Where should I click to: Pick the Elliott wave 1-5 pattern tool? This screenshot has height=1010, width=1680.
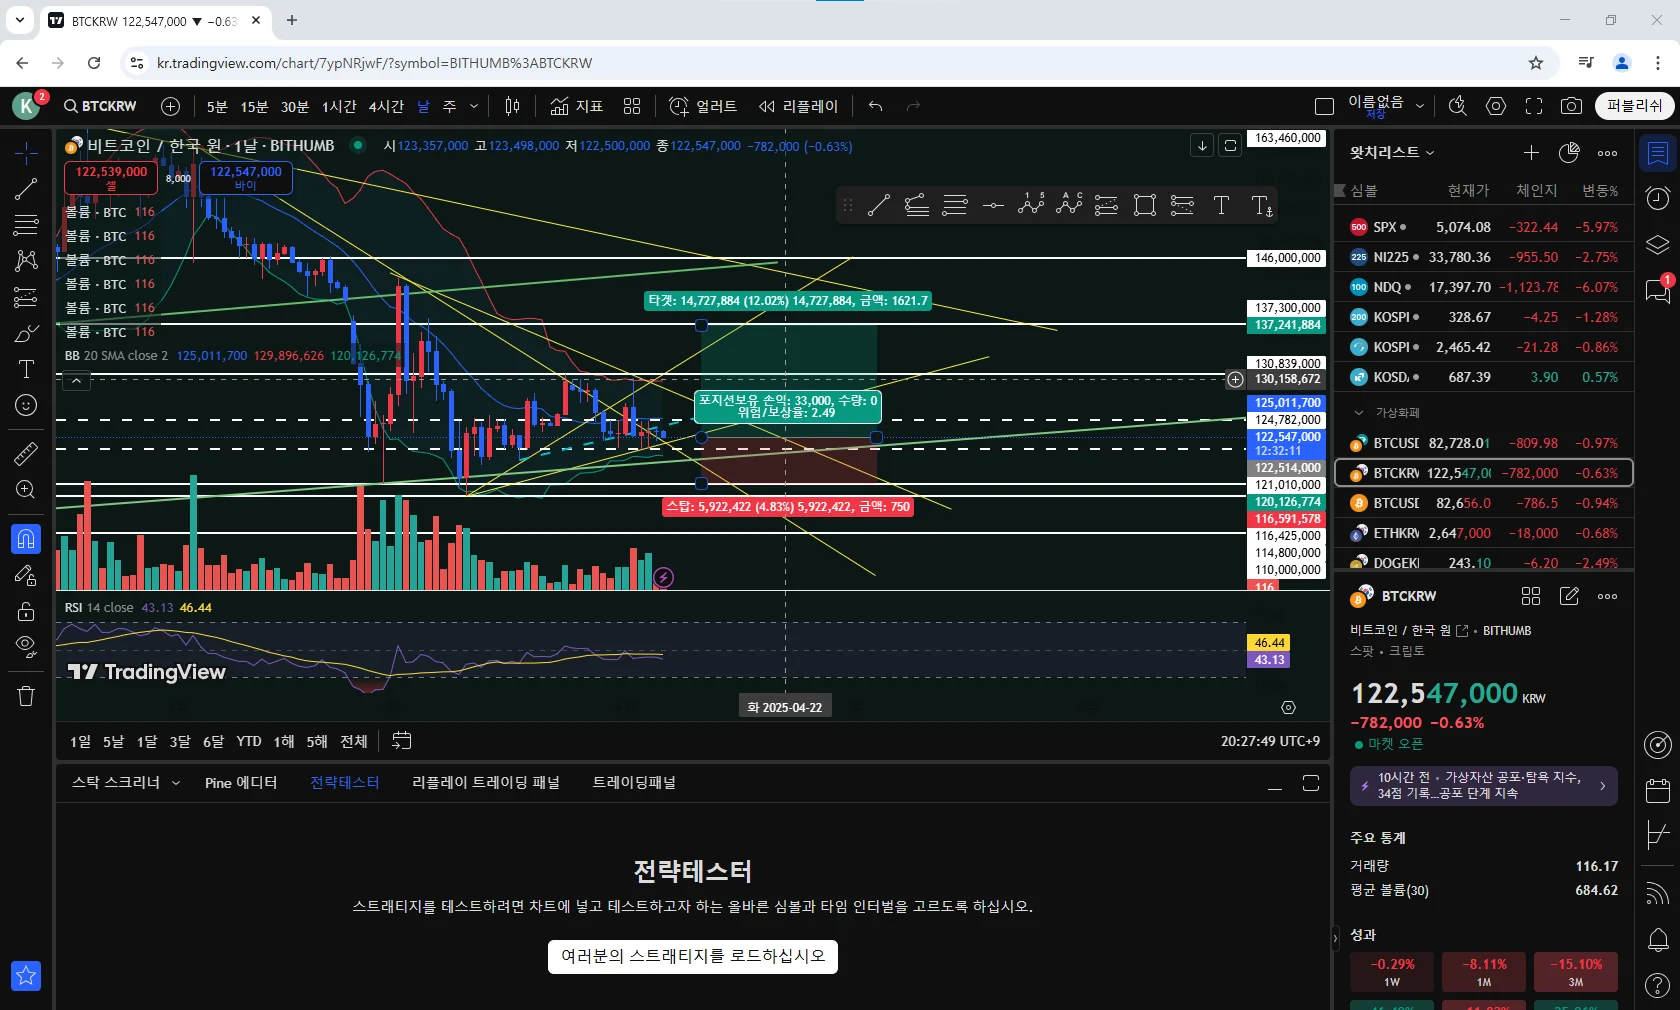tap(1031, 205)
